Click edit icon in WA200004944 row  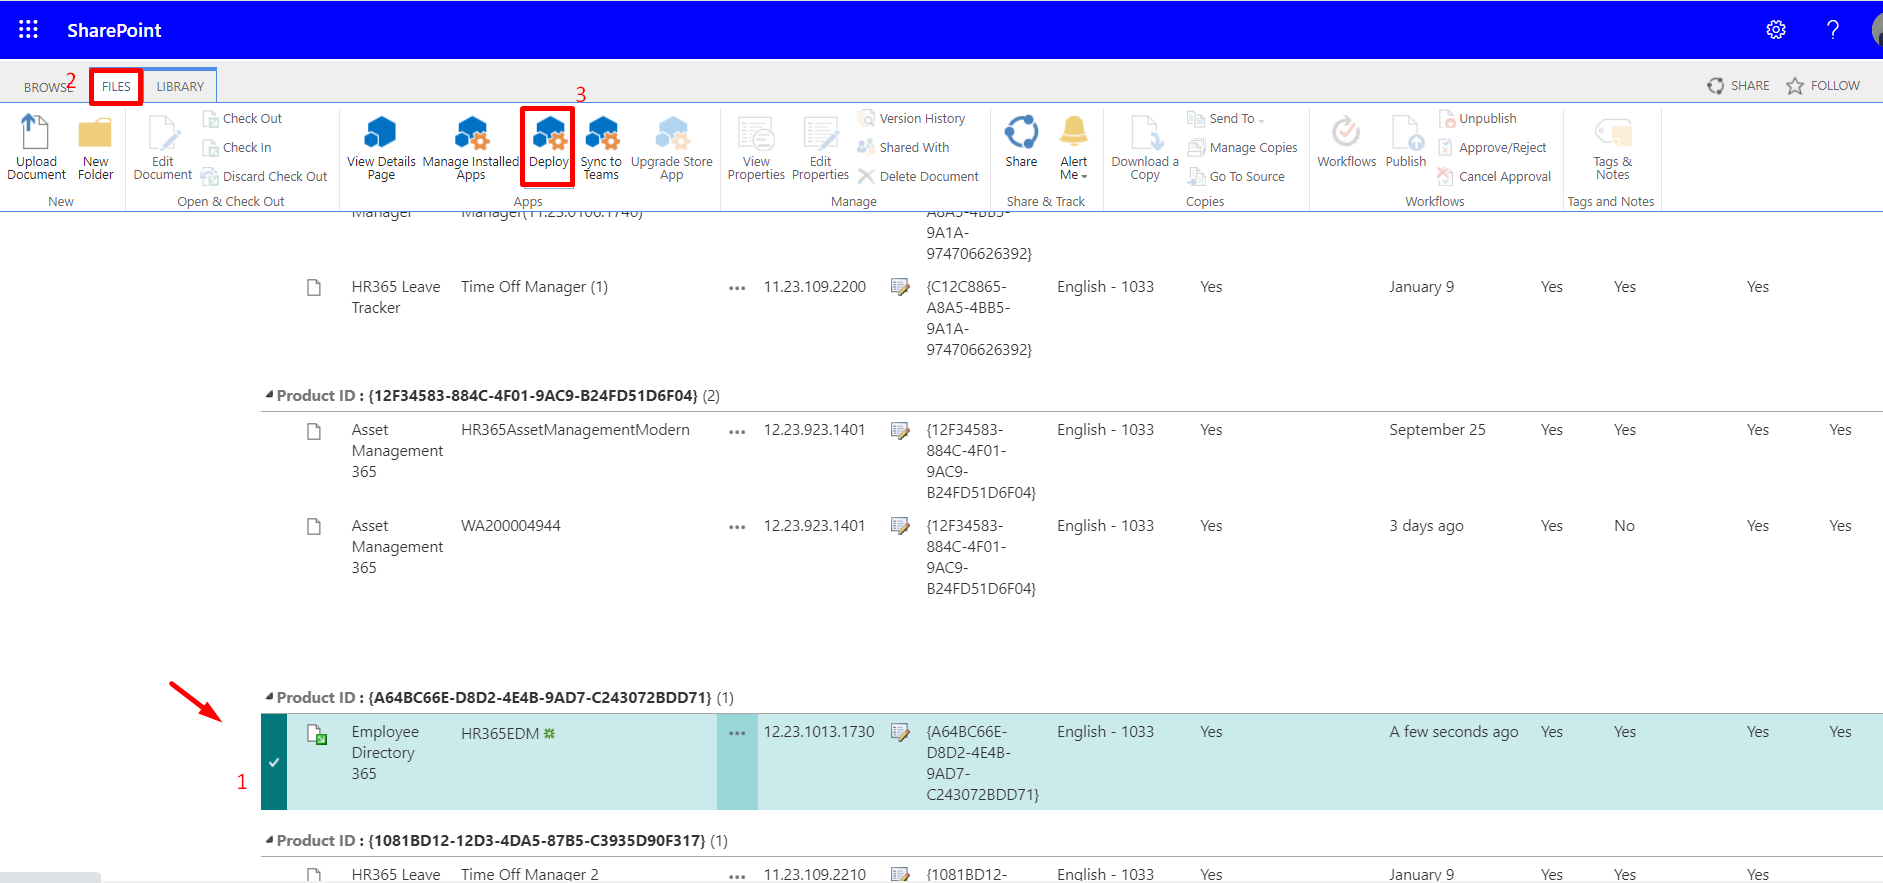coord(900,526)
